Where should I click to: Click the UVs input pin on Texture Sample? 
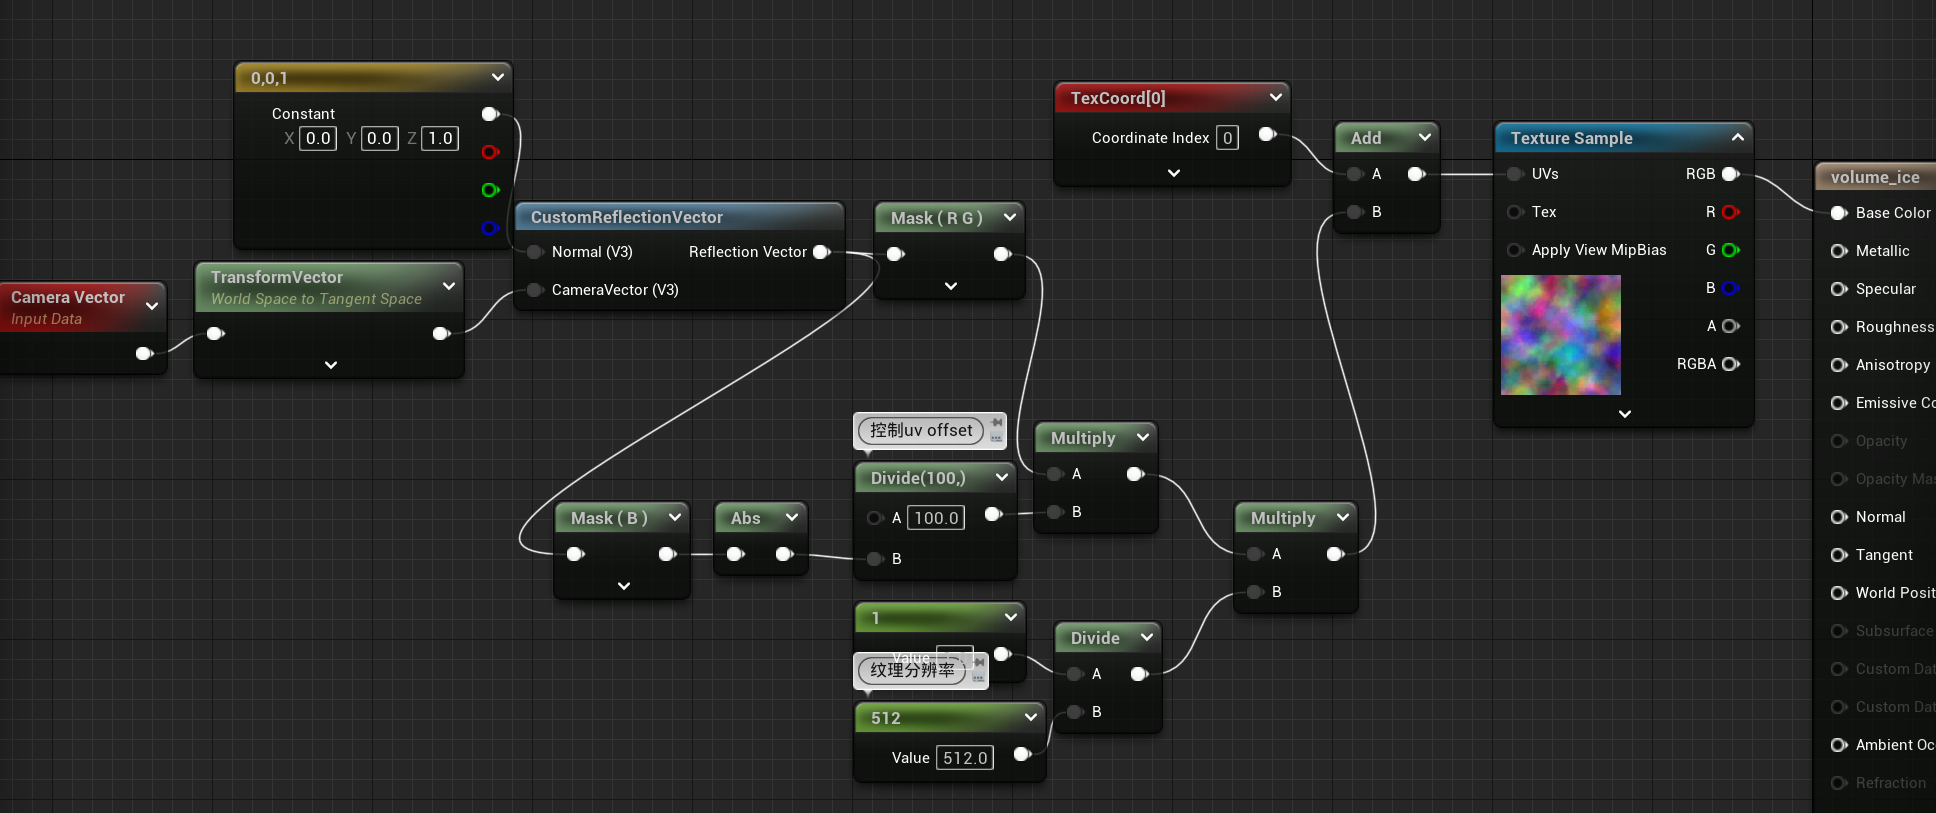click(x=1515, y=174)
